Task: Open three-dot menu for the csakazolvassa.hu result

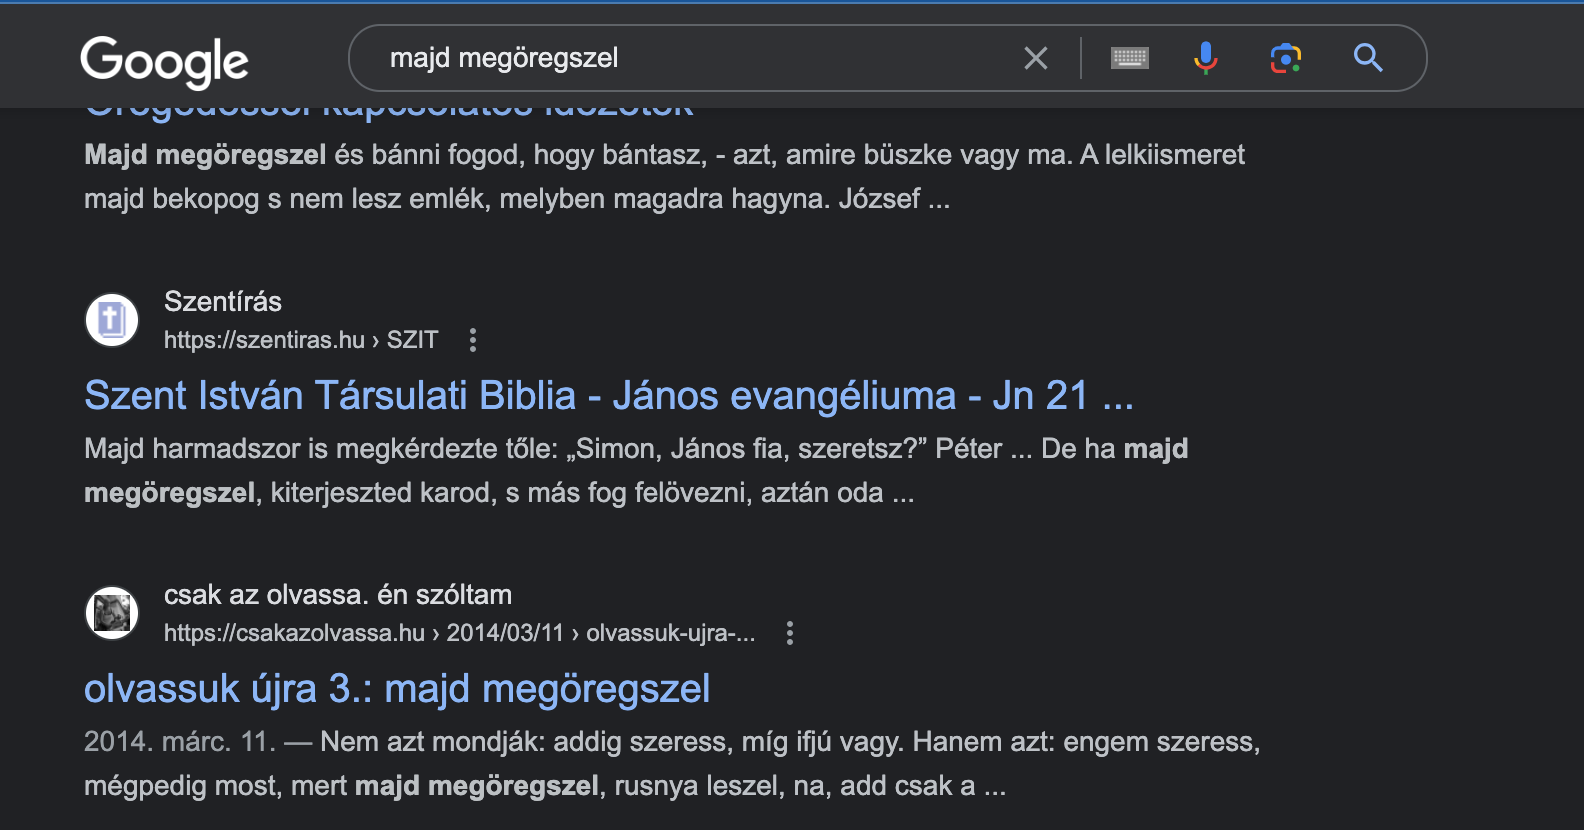Action: pos(790,633)
